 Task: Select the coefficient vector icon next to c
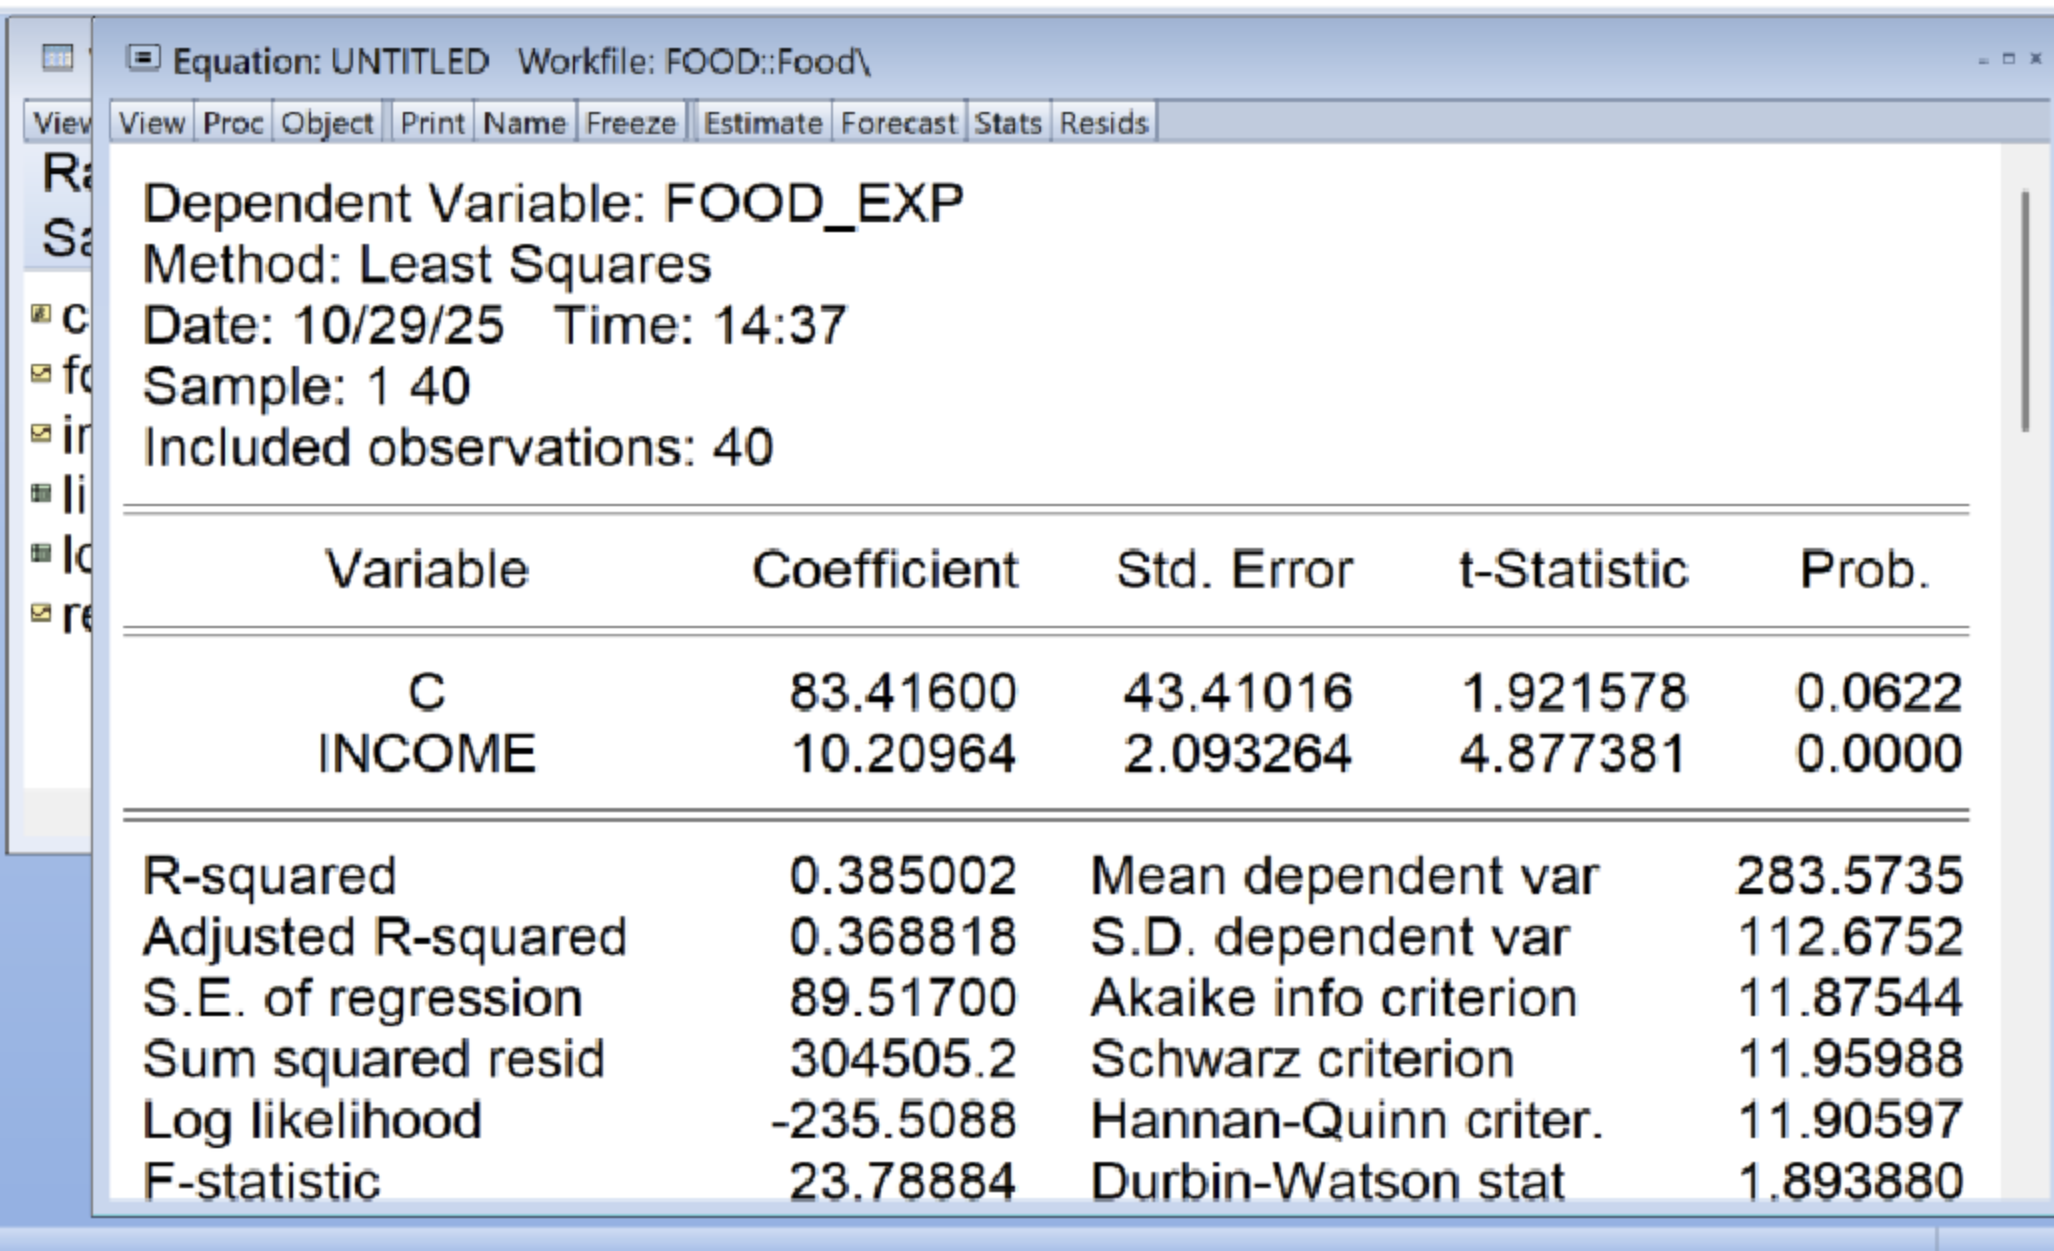(x=40, y=315)
